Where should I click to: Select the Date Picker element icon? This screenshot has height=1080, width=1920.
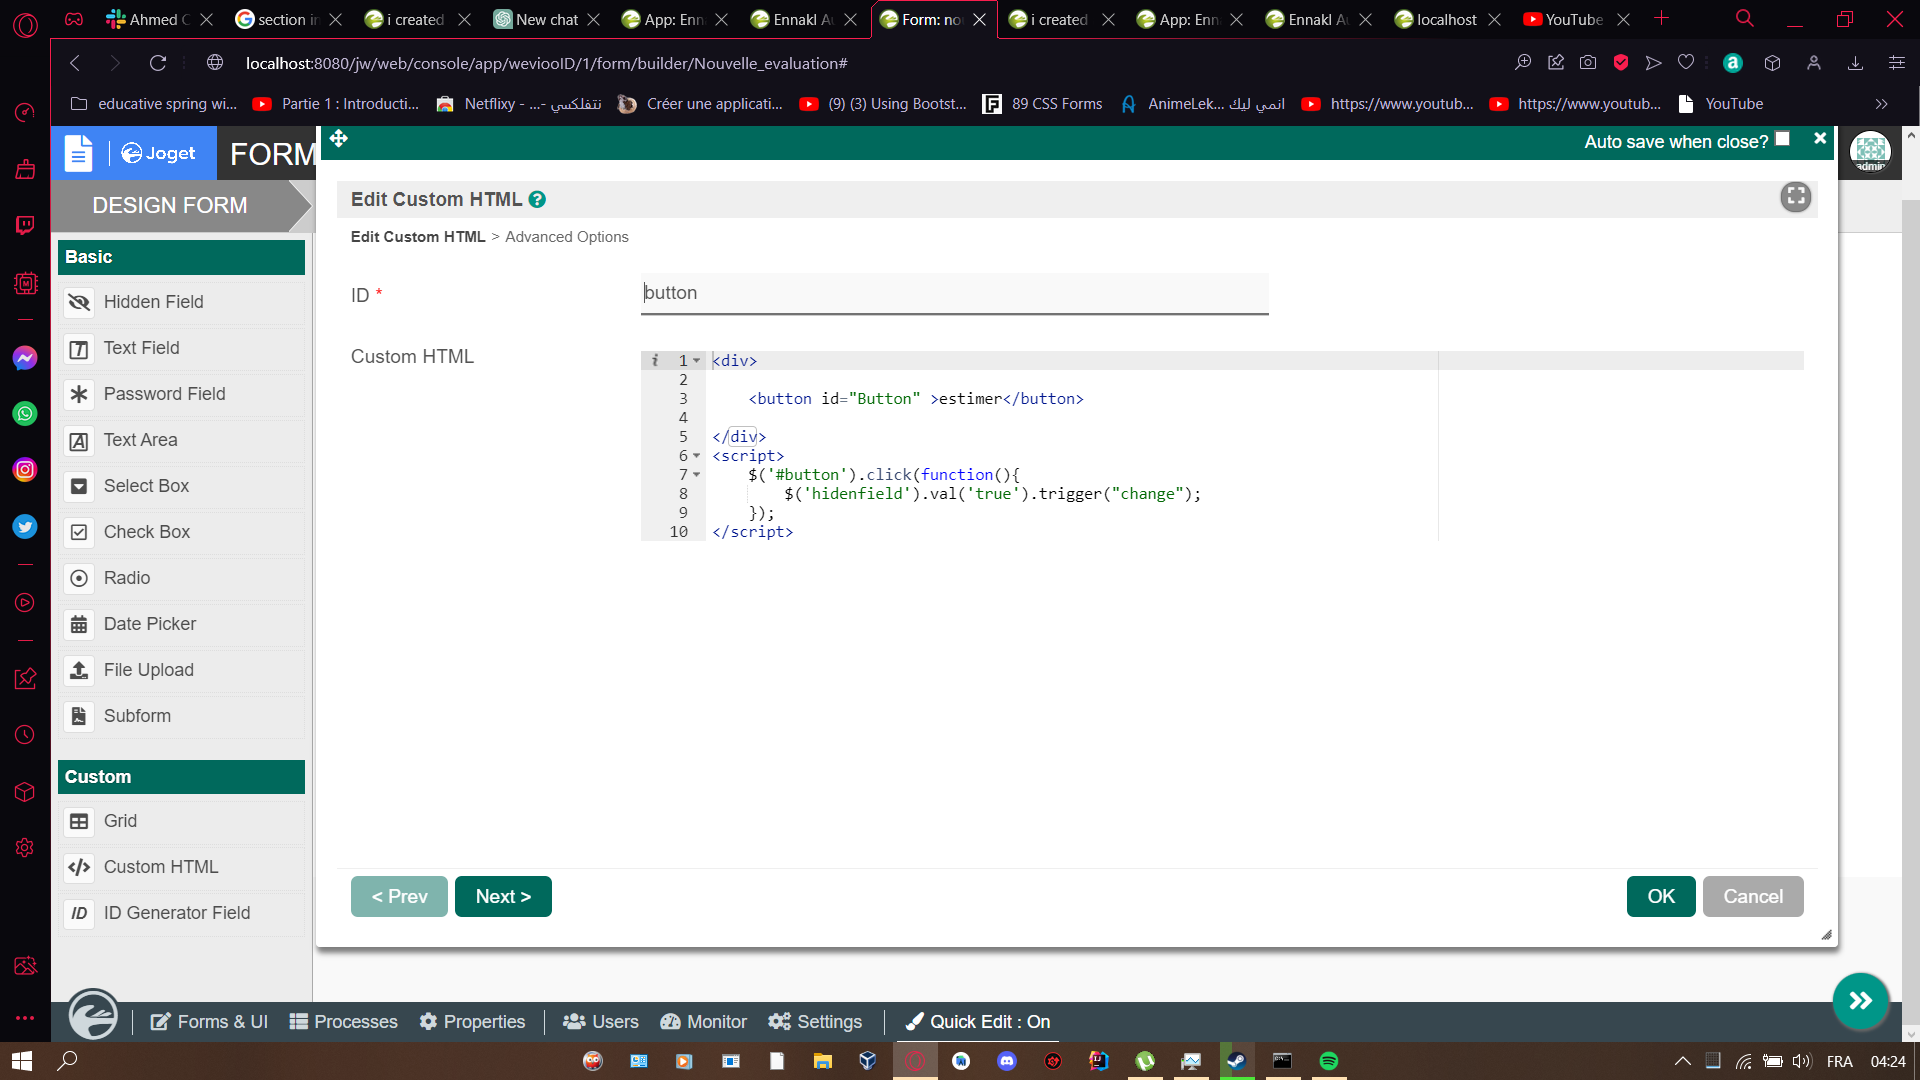(x=79, y=624)
